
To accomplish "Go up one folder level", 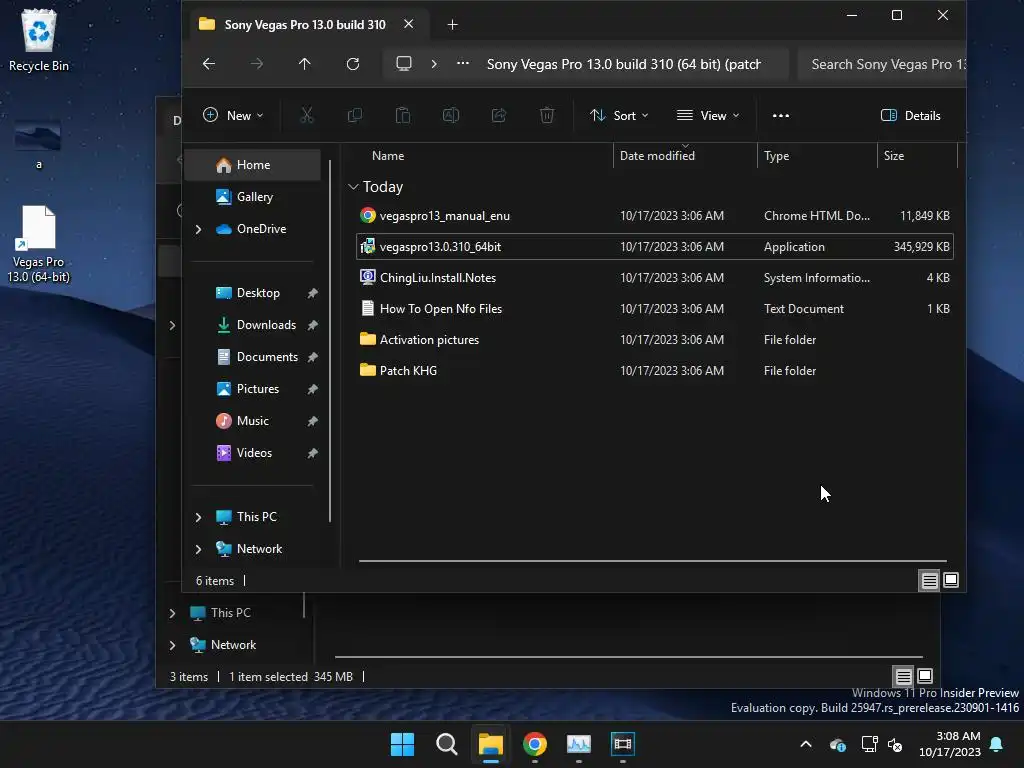I will tap(304, 64).
